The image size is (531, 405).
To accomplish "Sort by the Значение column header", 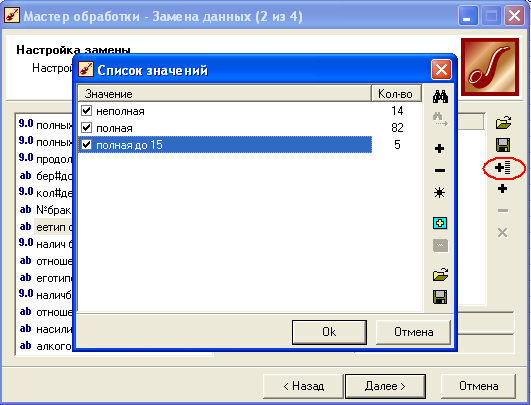I will pos(225,93).
